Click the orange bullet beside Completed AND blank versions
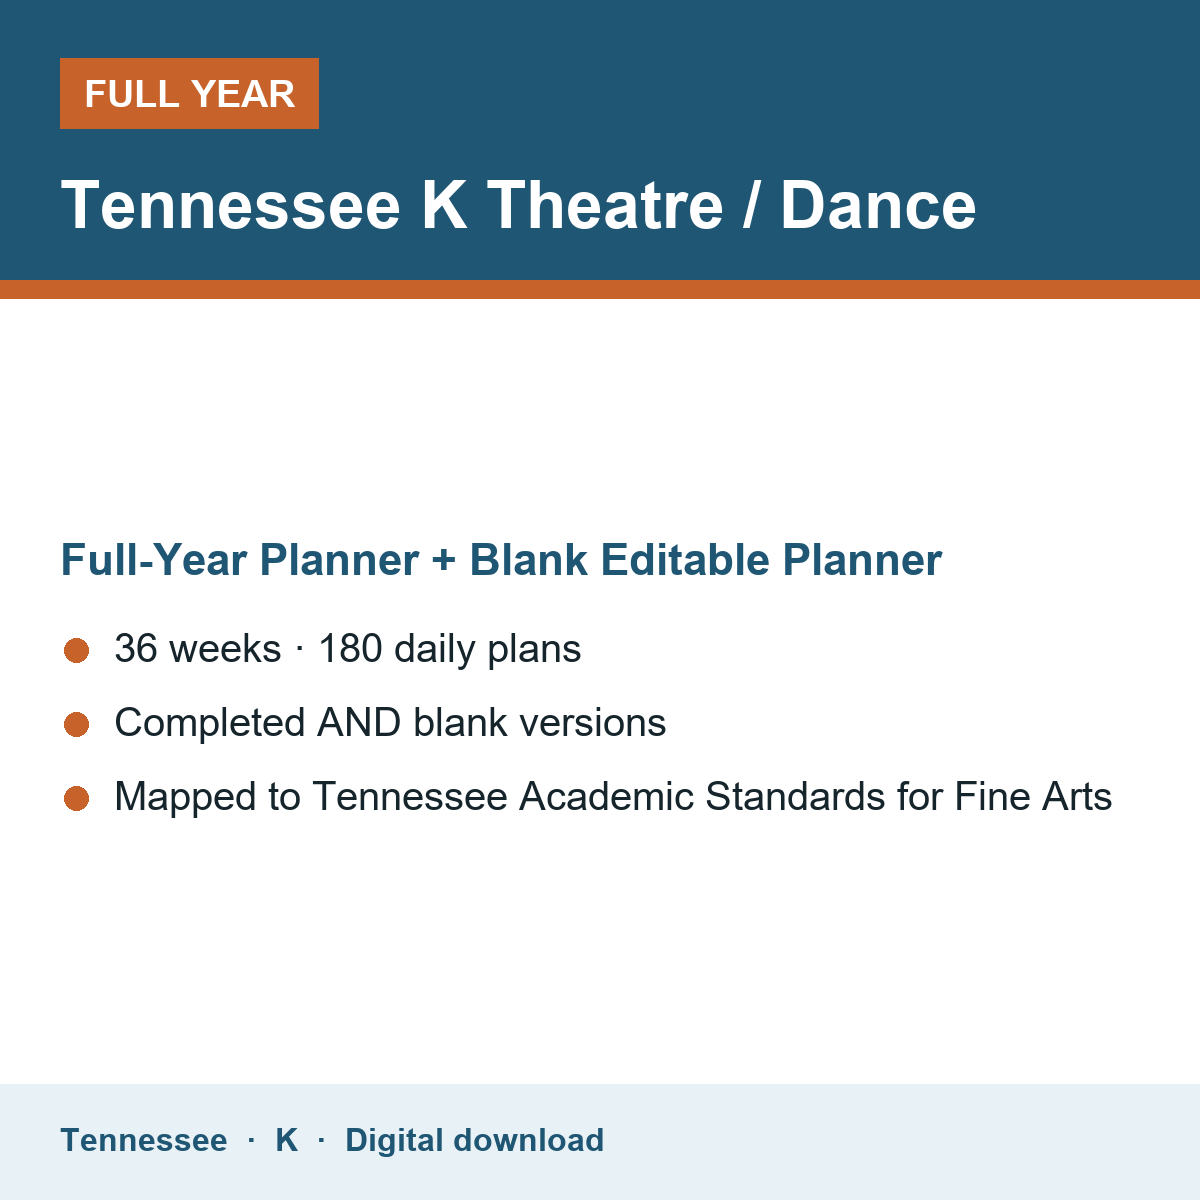This screenshot has height=1200, width=1200. [77, 724]
